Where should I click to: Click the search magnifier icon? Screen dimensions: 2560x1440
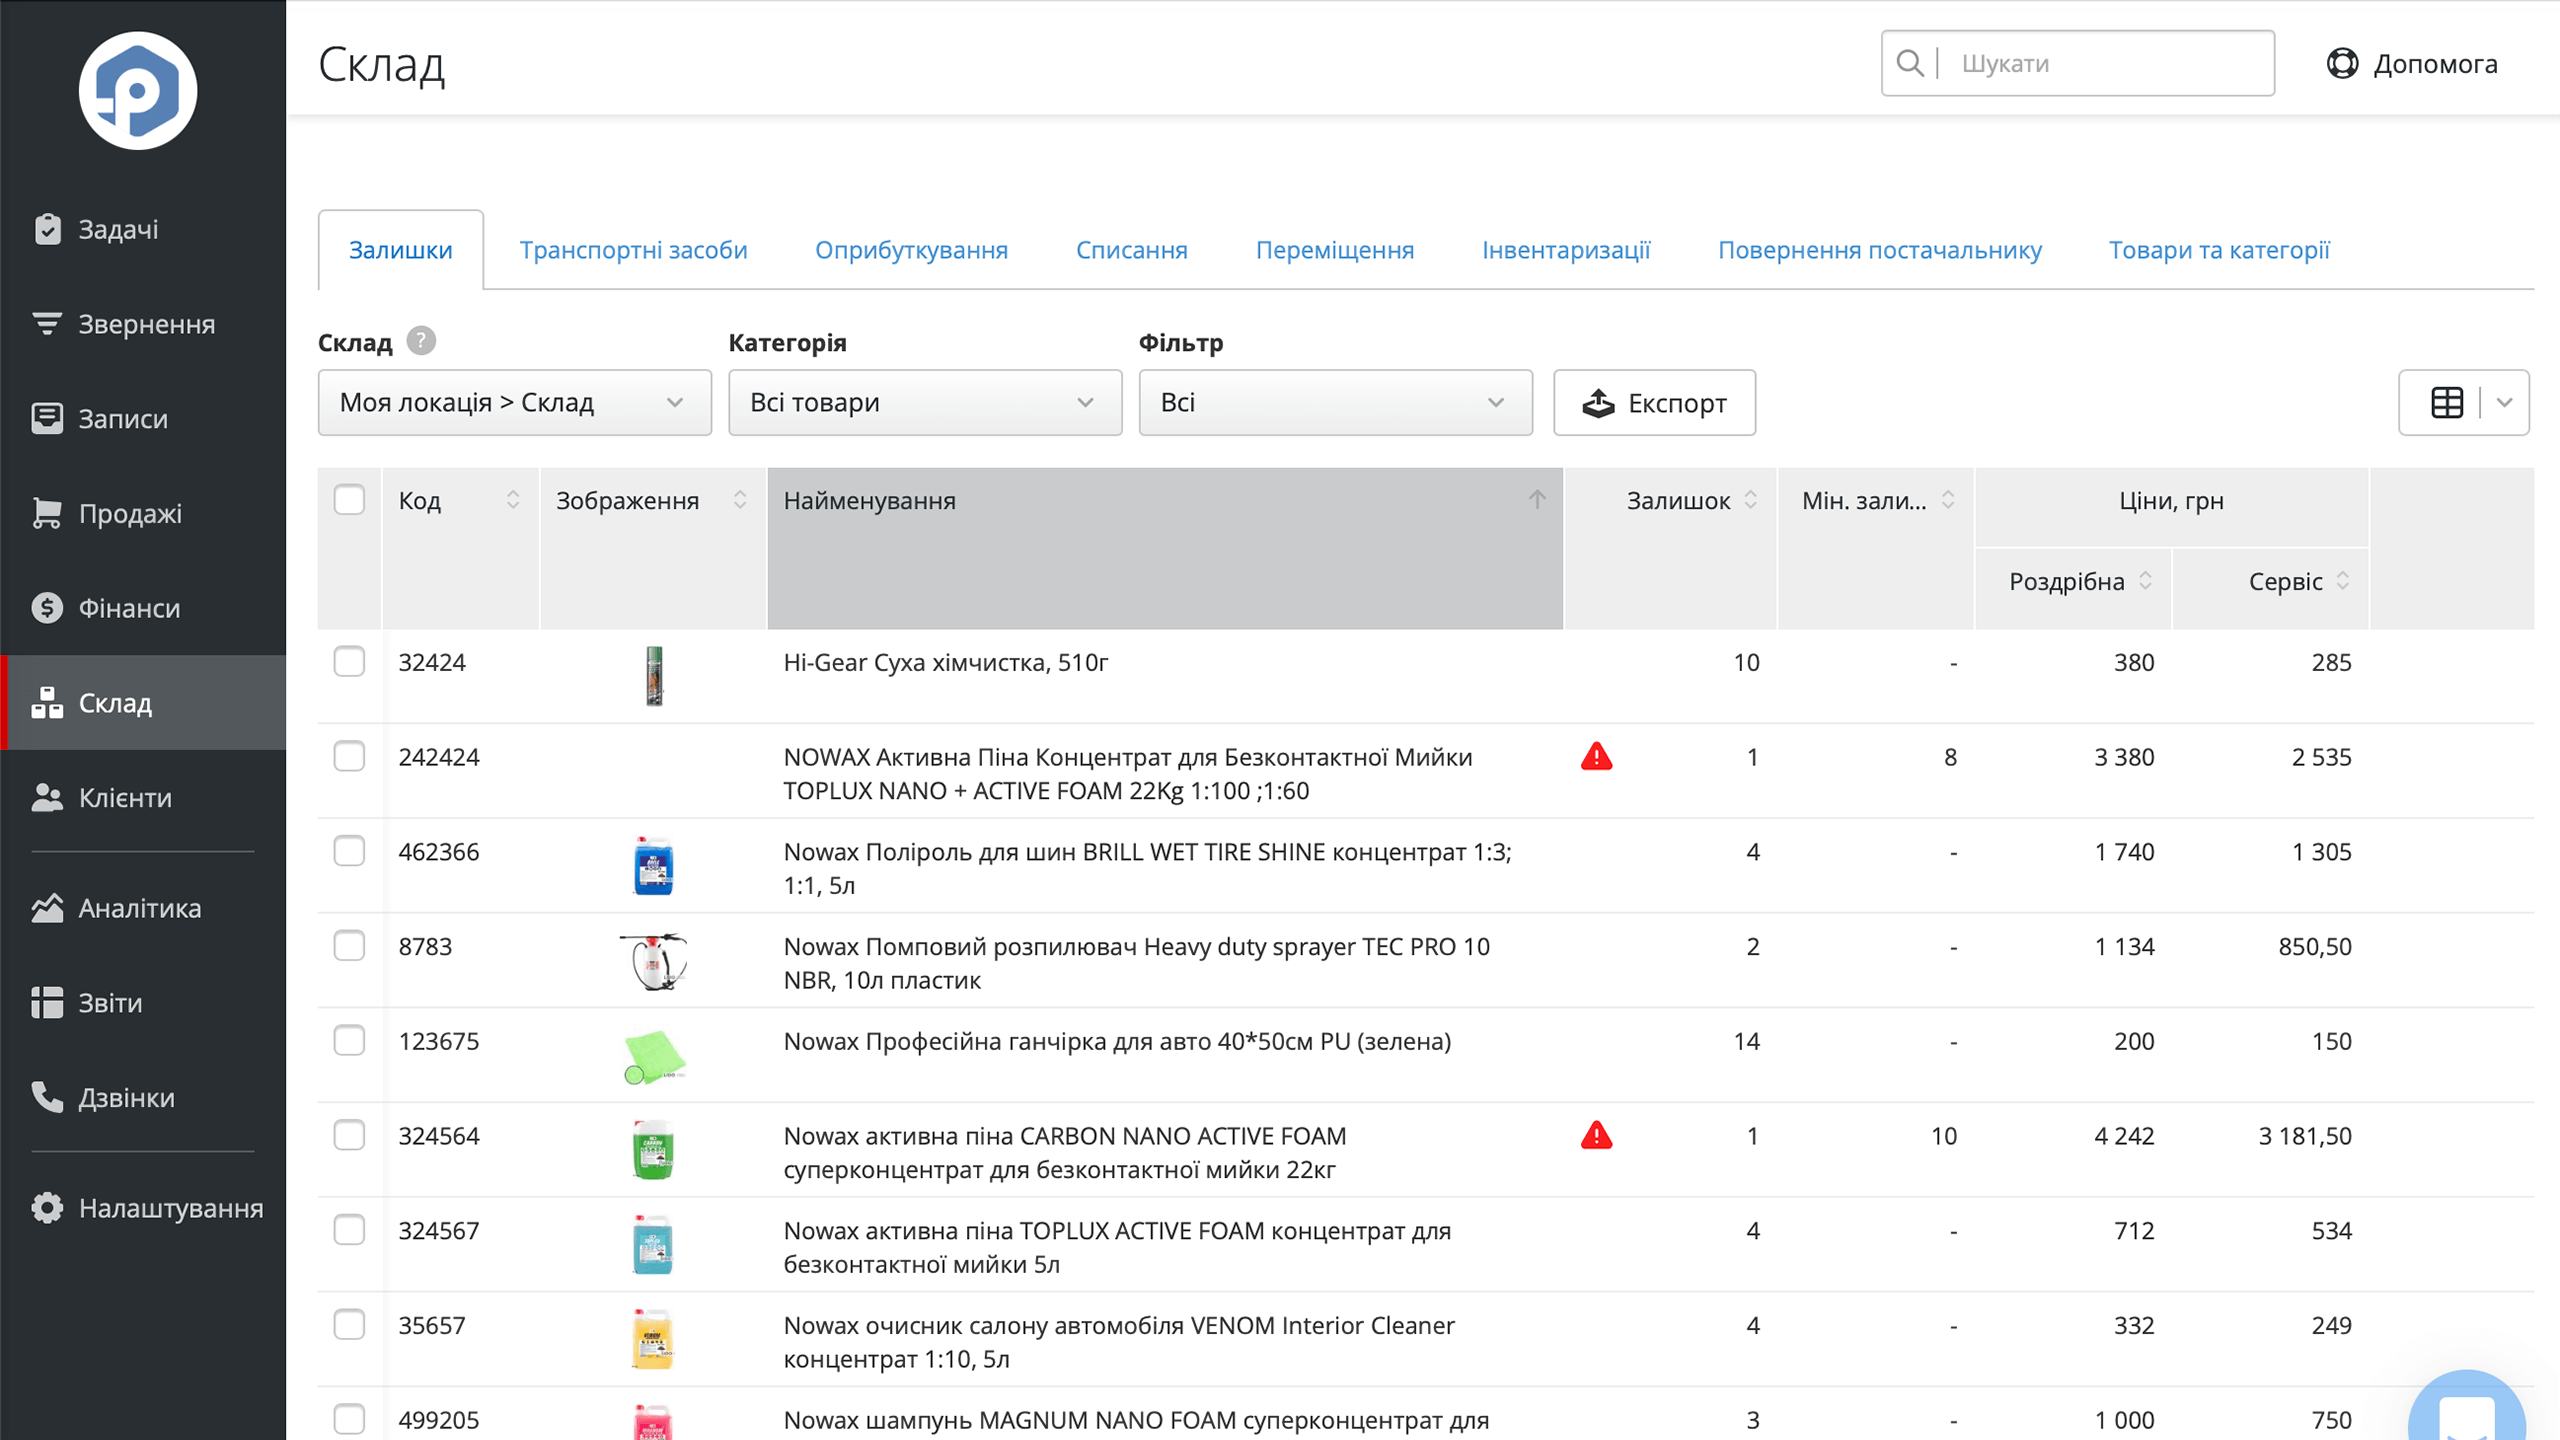point(1910,63)
